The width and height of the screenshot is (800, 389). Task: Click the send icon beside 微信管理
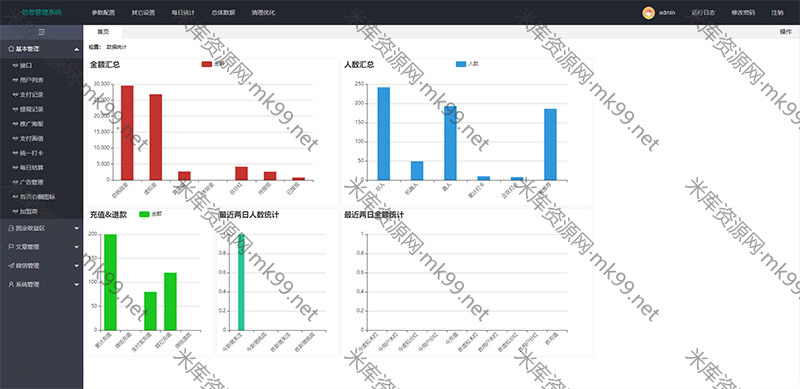coord(11,265)
